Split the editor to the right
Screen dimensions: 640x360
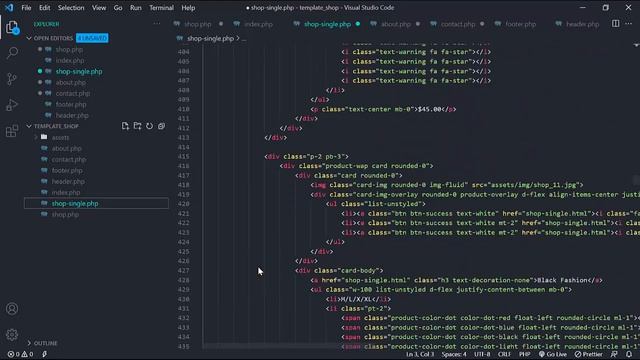(616, 24)
